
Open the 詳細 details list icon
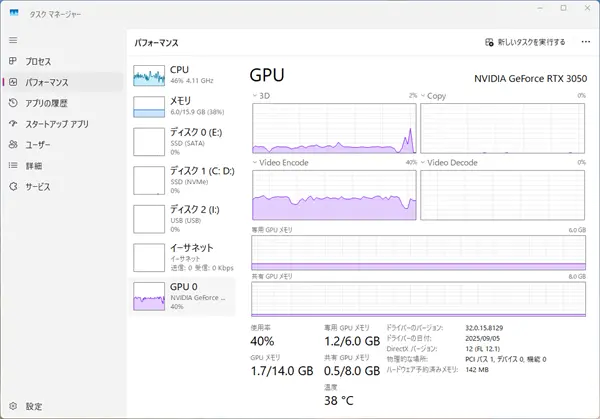13,165
